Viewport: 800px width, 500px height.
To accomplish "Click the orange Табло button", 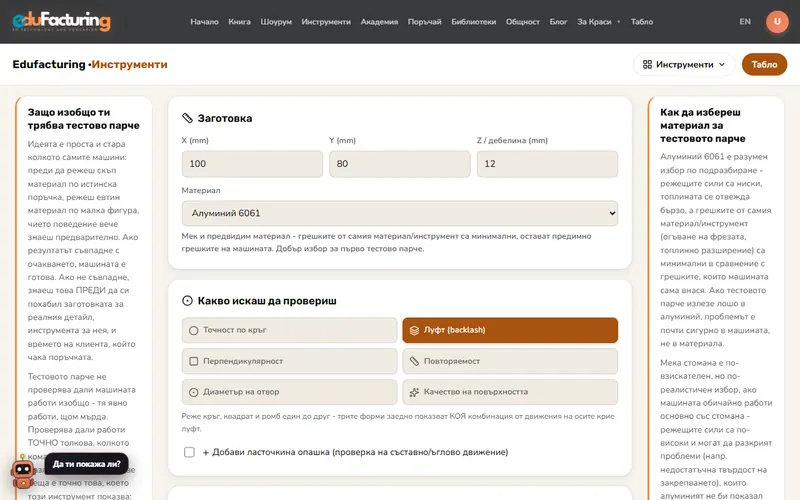I will tap(764, 64).
